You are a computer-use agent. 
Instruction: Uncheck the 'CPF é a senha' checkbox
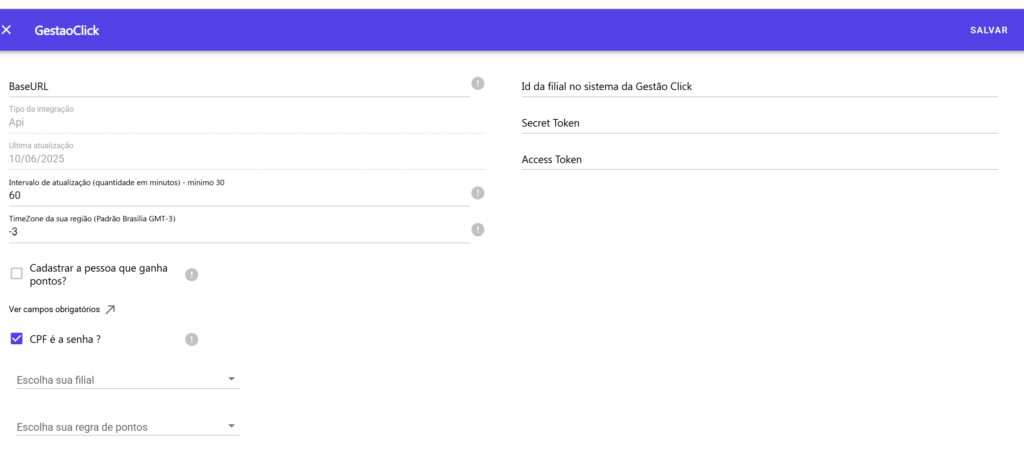coord(16,339)
